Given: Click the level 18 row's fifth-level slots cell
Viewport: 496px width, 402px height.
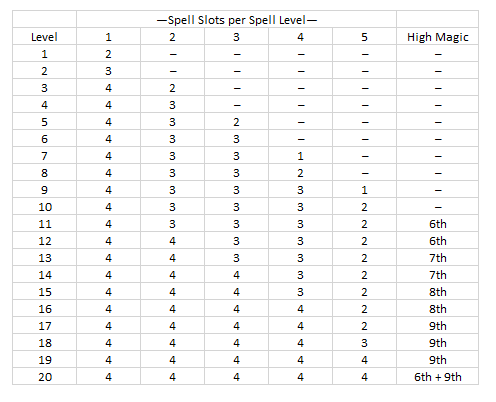Looking at the screenshot, I should [364, 343].
